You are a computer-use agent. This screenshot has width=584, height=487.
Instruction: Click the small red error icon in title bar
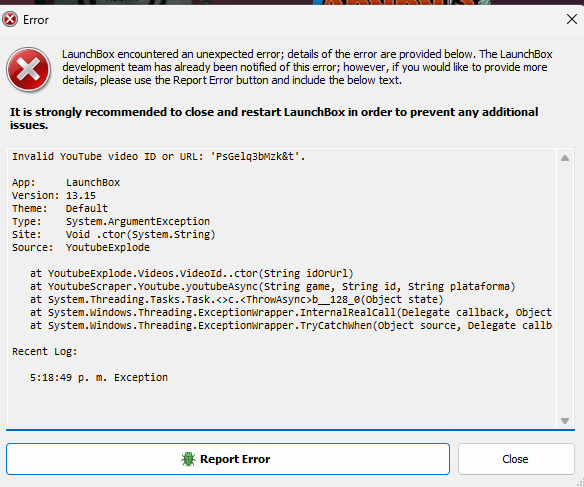[x=10, y=19]
